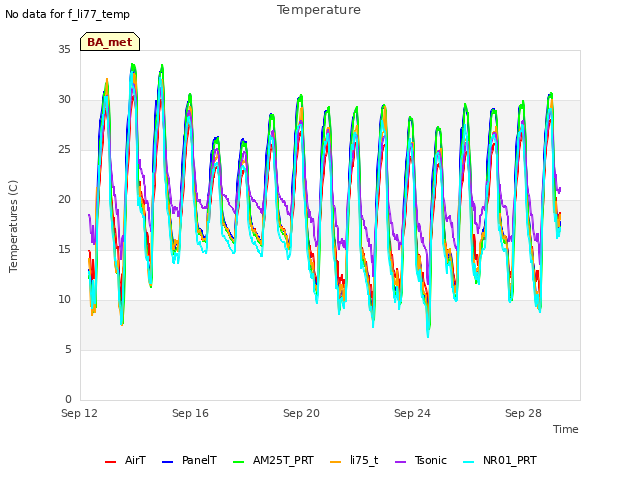This screenshot has width=640, height=480.
Task: Click the 35 y-axis tick label
Action: coord(64,50)
